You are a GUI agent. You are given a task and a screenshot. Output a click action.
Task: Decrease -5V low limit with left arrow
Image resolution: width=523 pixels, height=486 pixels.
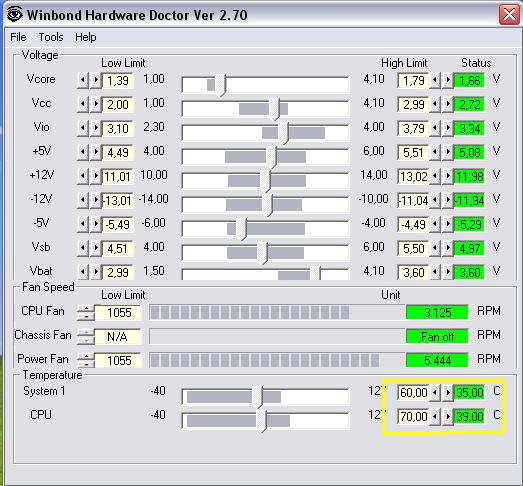click(82, 224)
